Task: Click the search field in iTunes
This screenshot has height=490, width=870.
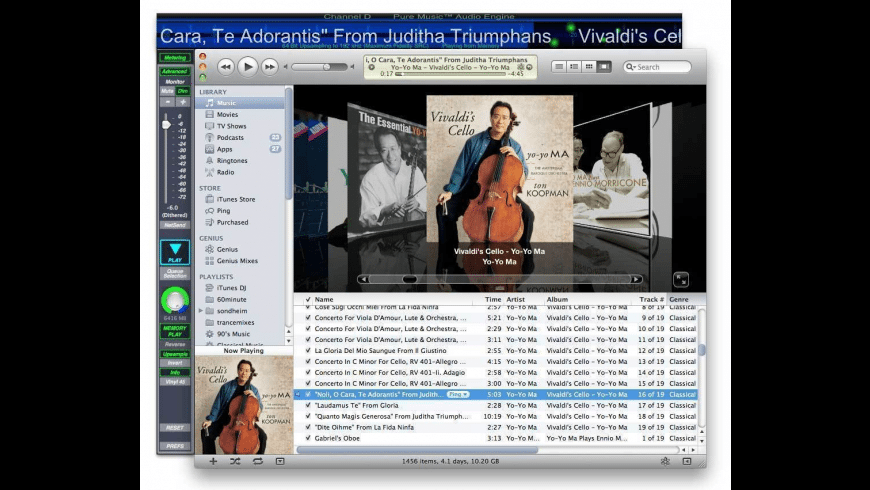Action: click(x=657, y=67)
